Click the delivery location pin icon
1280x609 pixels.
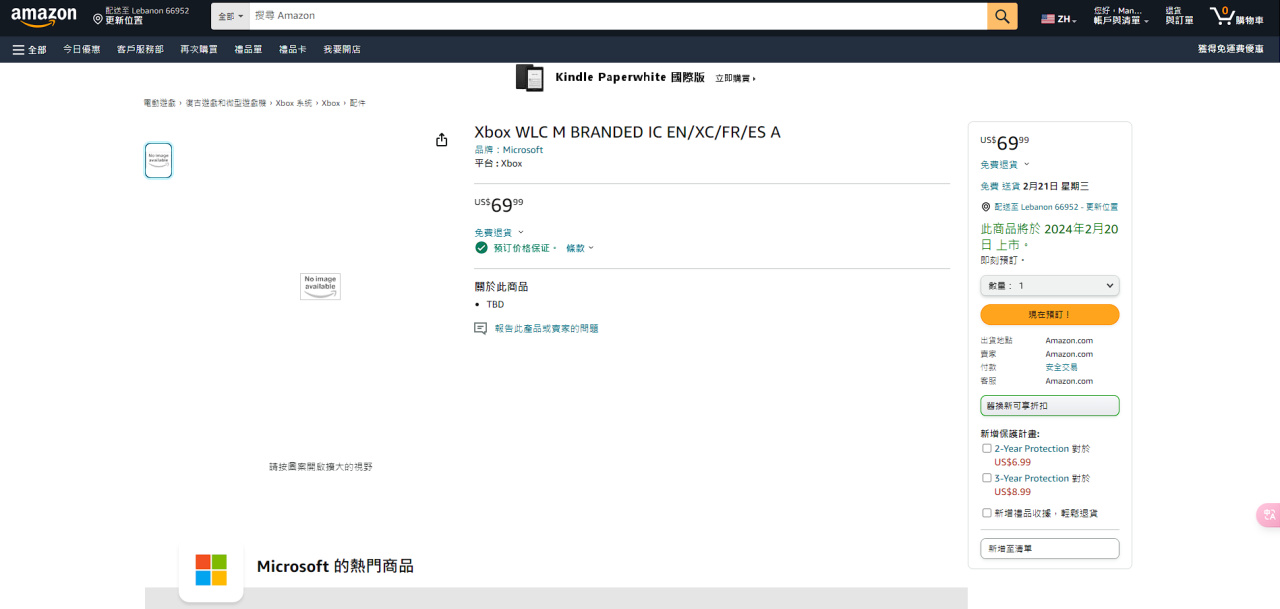click(x=98, y=18)
